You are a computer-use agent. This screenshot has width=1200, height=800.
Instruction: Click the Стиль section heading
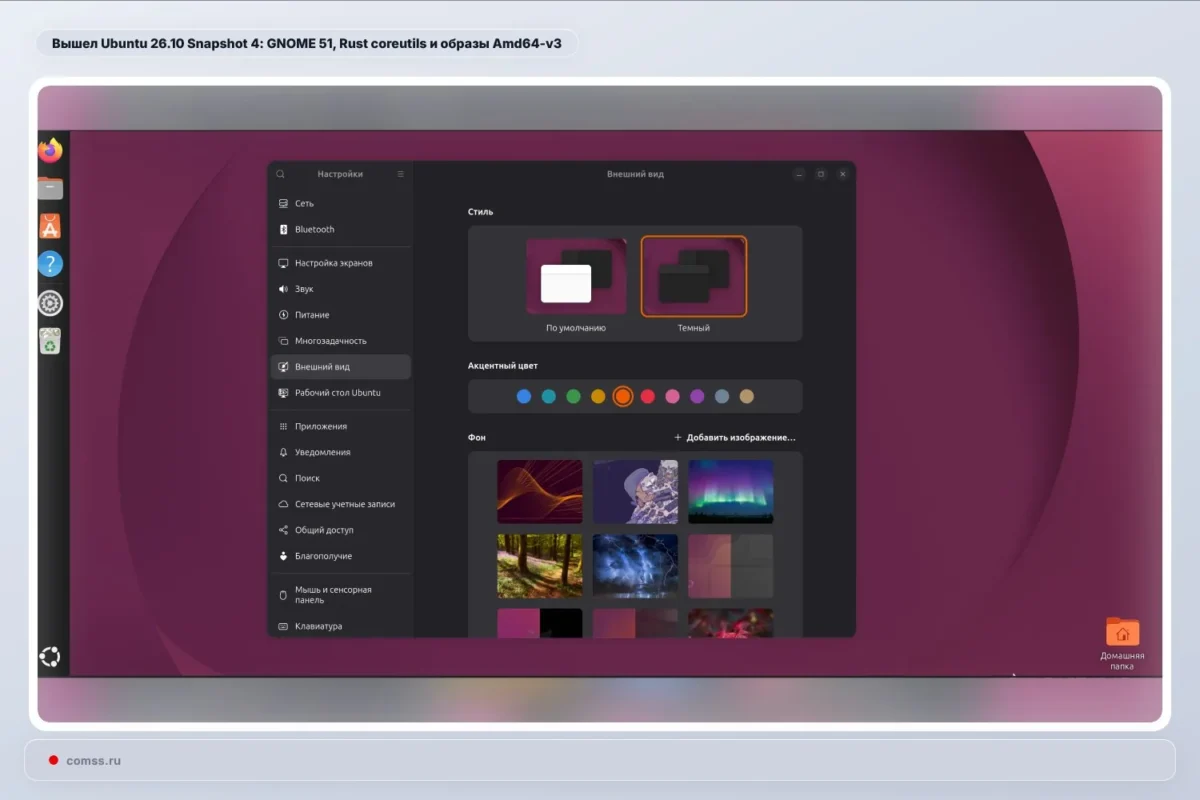click(x=480, y=212)
